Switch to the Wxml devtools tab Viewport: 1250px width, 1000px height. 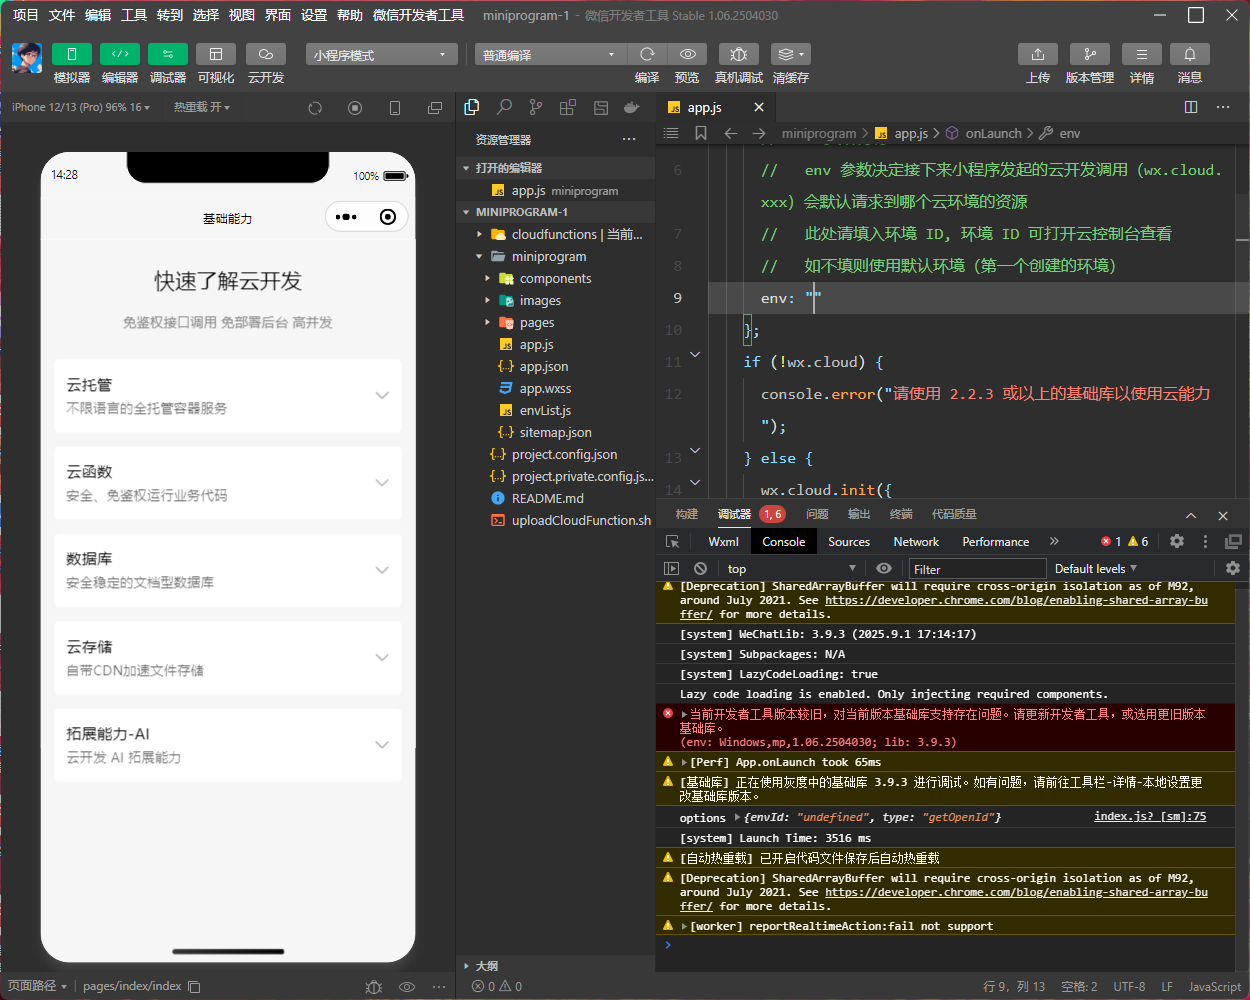(x=723, y=541)
